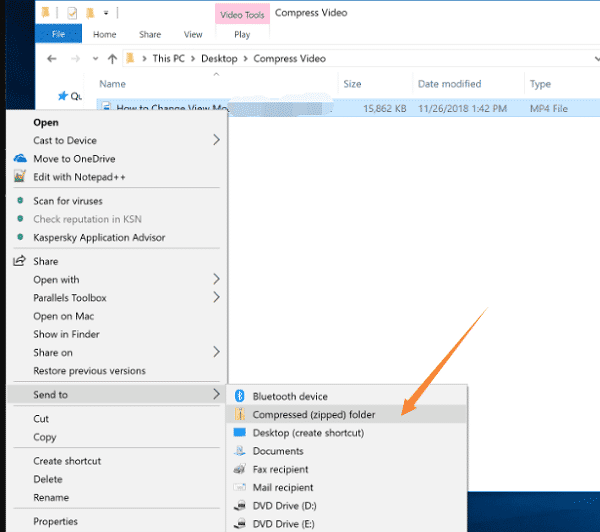Viewport: 600px width, 532px height.
Task: Expand the Parallels Toolbox submenu
Action: 117,298
